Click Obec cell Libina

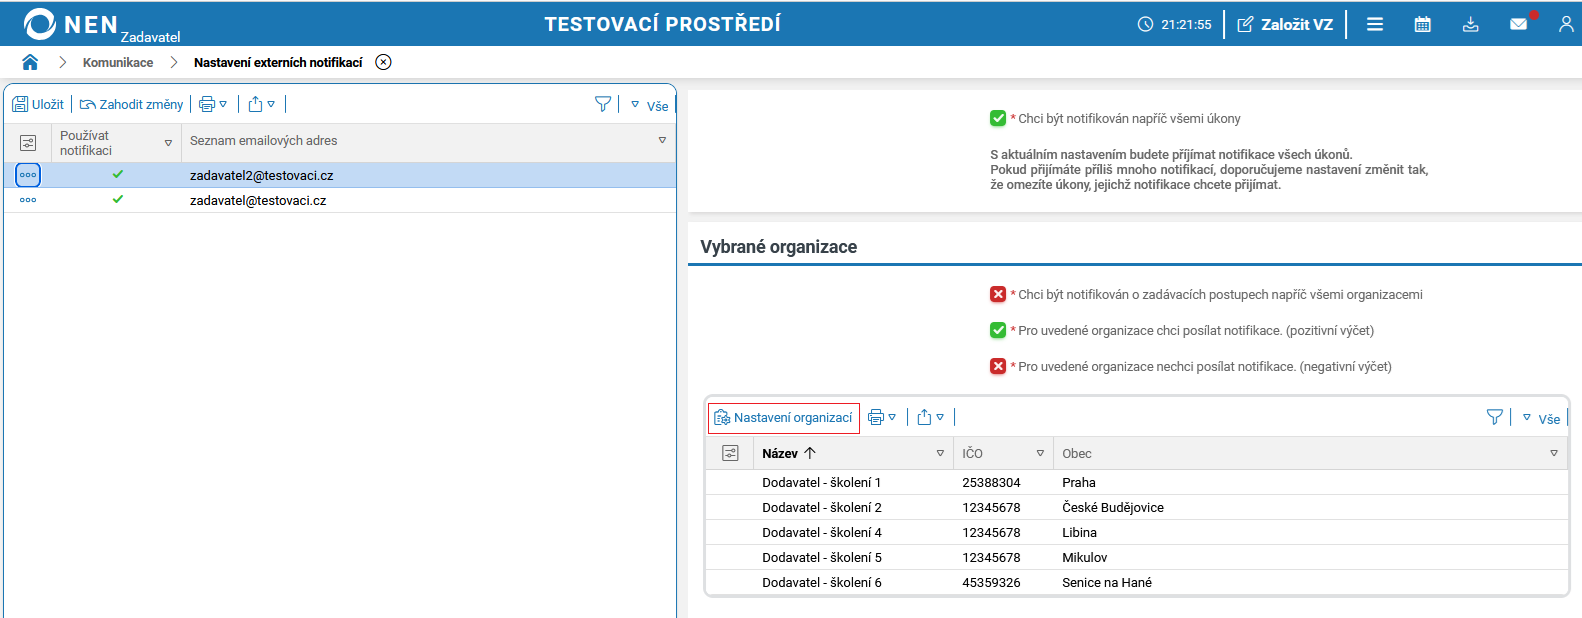point(1080,532)
